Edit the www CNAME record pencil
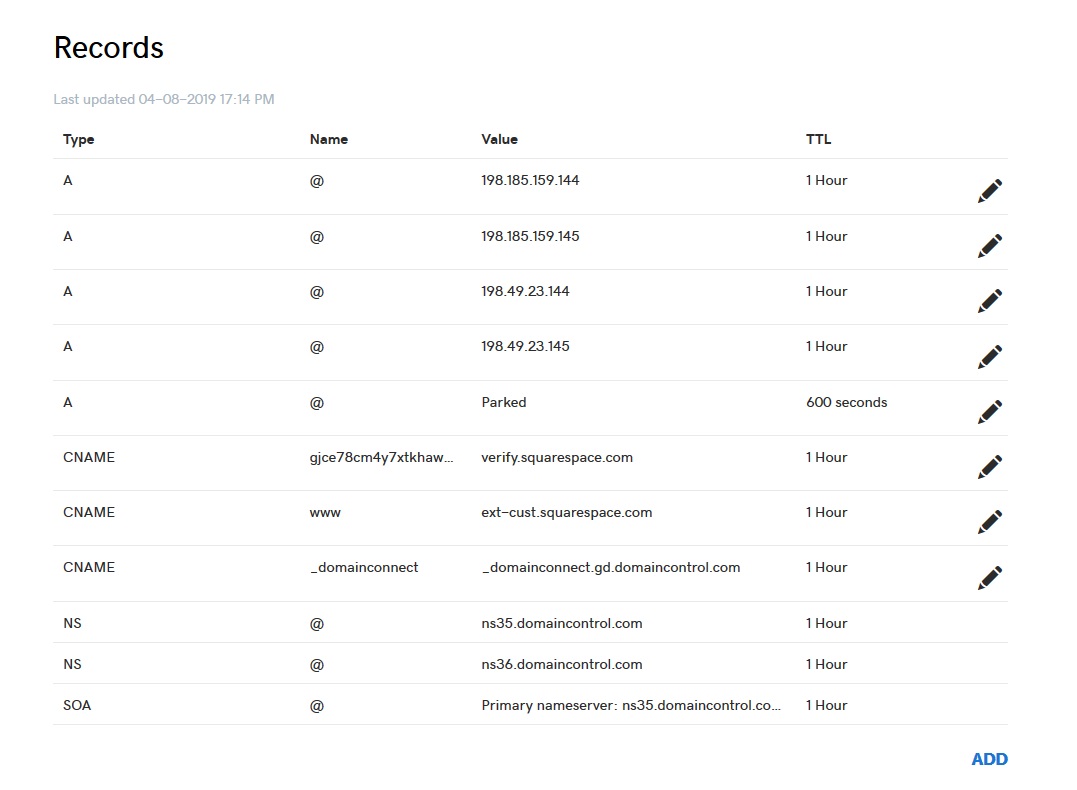The image size is (1077, 790). coord(990,522)
